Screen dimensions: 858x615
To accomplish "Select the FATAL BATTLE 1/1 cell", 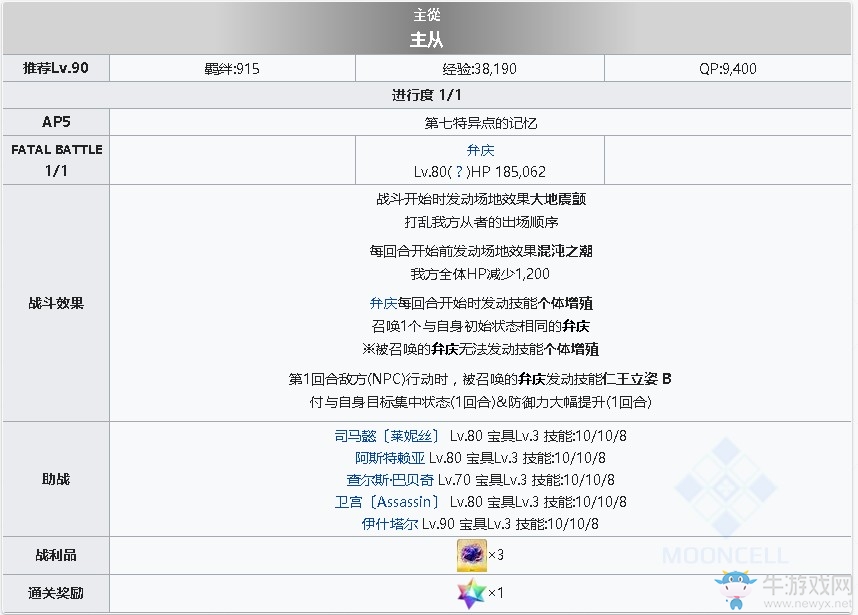I will point(56,160).
